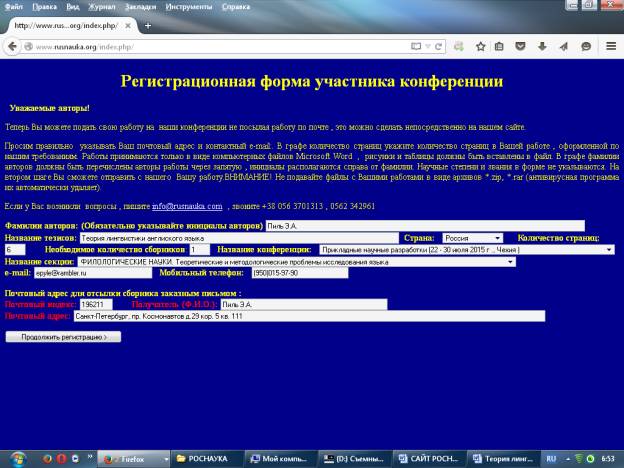Bookmark this page with the star icon
This screenshot has width=624, height=468.
(481, 46)
